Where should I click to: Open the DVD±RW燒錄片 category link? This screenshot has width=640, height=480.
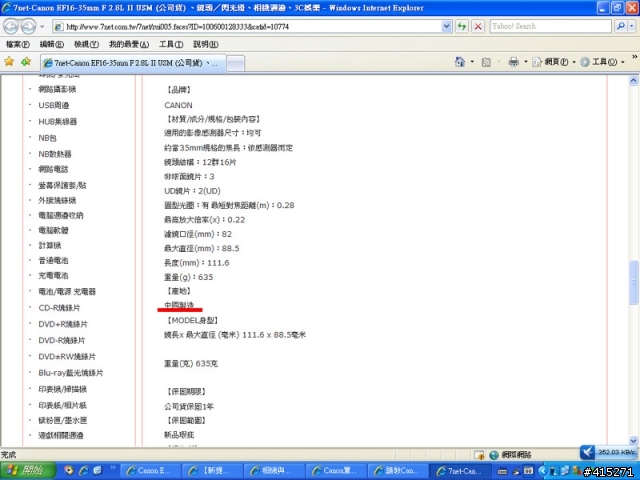click(67, 357)
